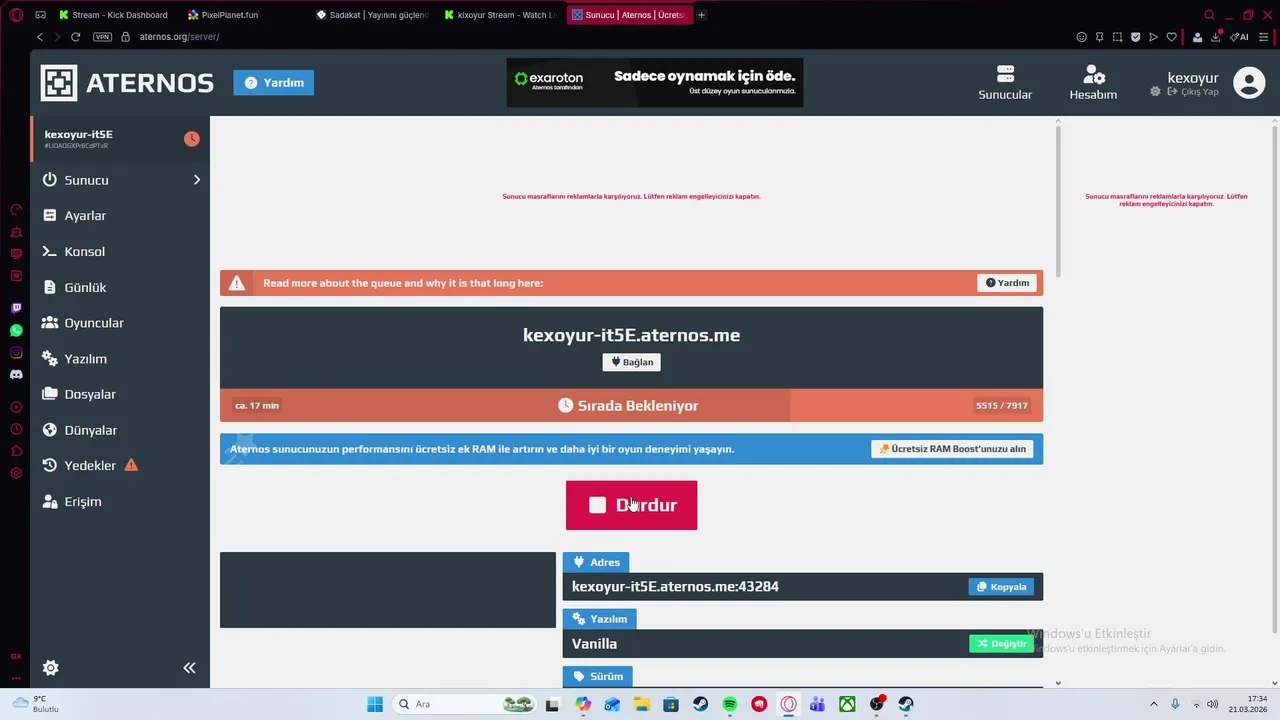Open Dosyalar in the sidebar
This screenshot has height=720, width=1280.
point(90,394)
